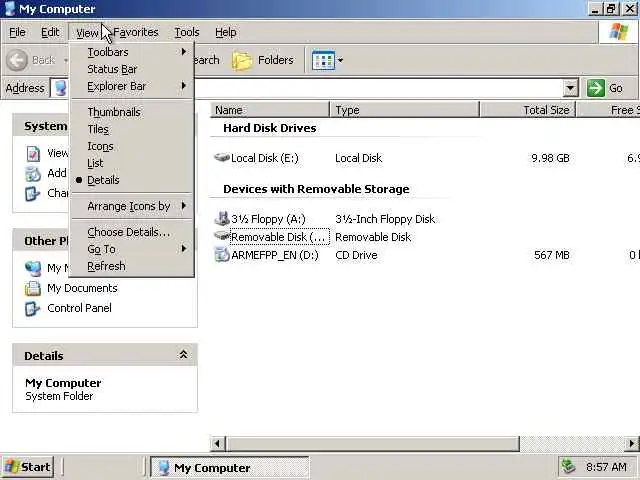Click the My Computer icon in Address bar

[x=60, y=88]
